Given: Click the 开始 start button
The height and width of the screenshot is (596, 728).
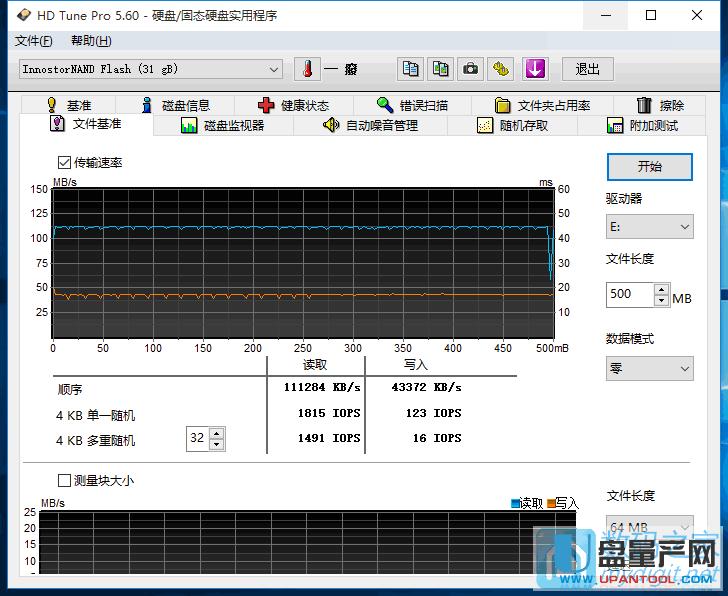Looking at the screenshot, I should coord(649,166).
